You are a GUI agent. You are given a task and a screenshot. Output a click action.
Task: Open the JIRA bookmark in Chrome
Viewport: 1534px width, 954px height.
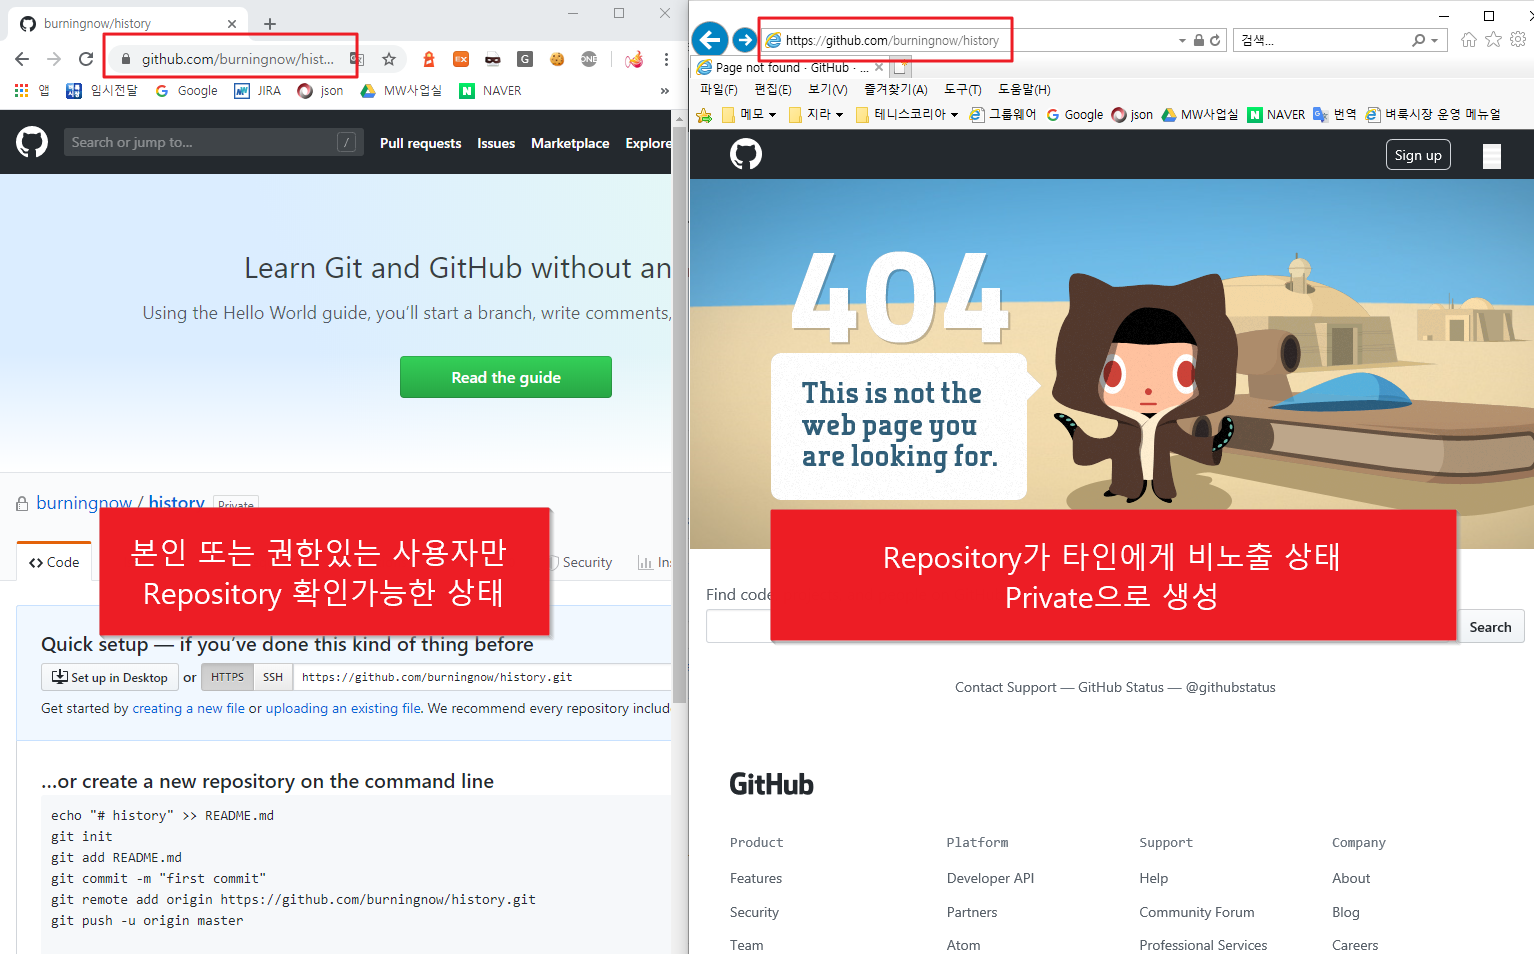pyautogui.click(x=257, y=90)
